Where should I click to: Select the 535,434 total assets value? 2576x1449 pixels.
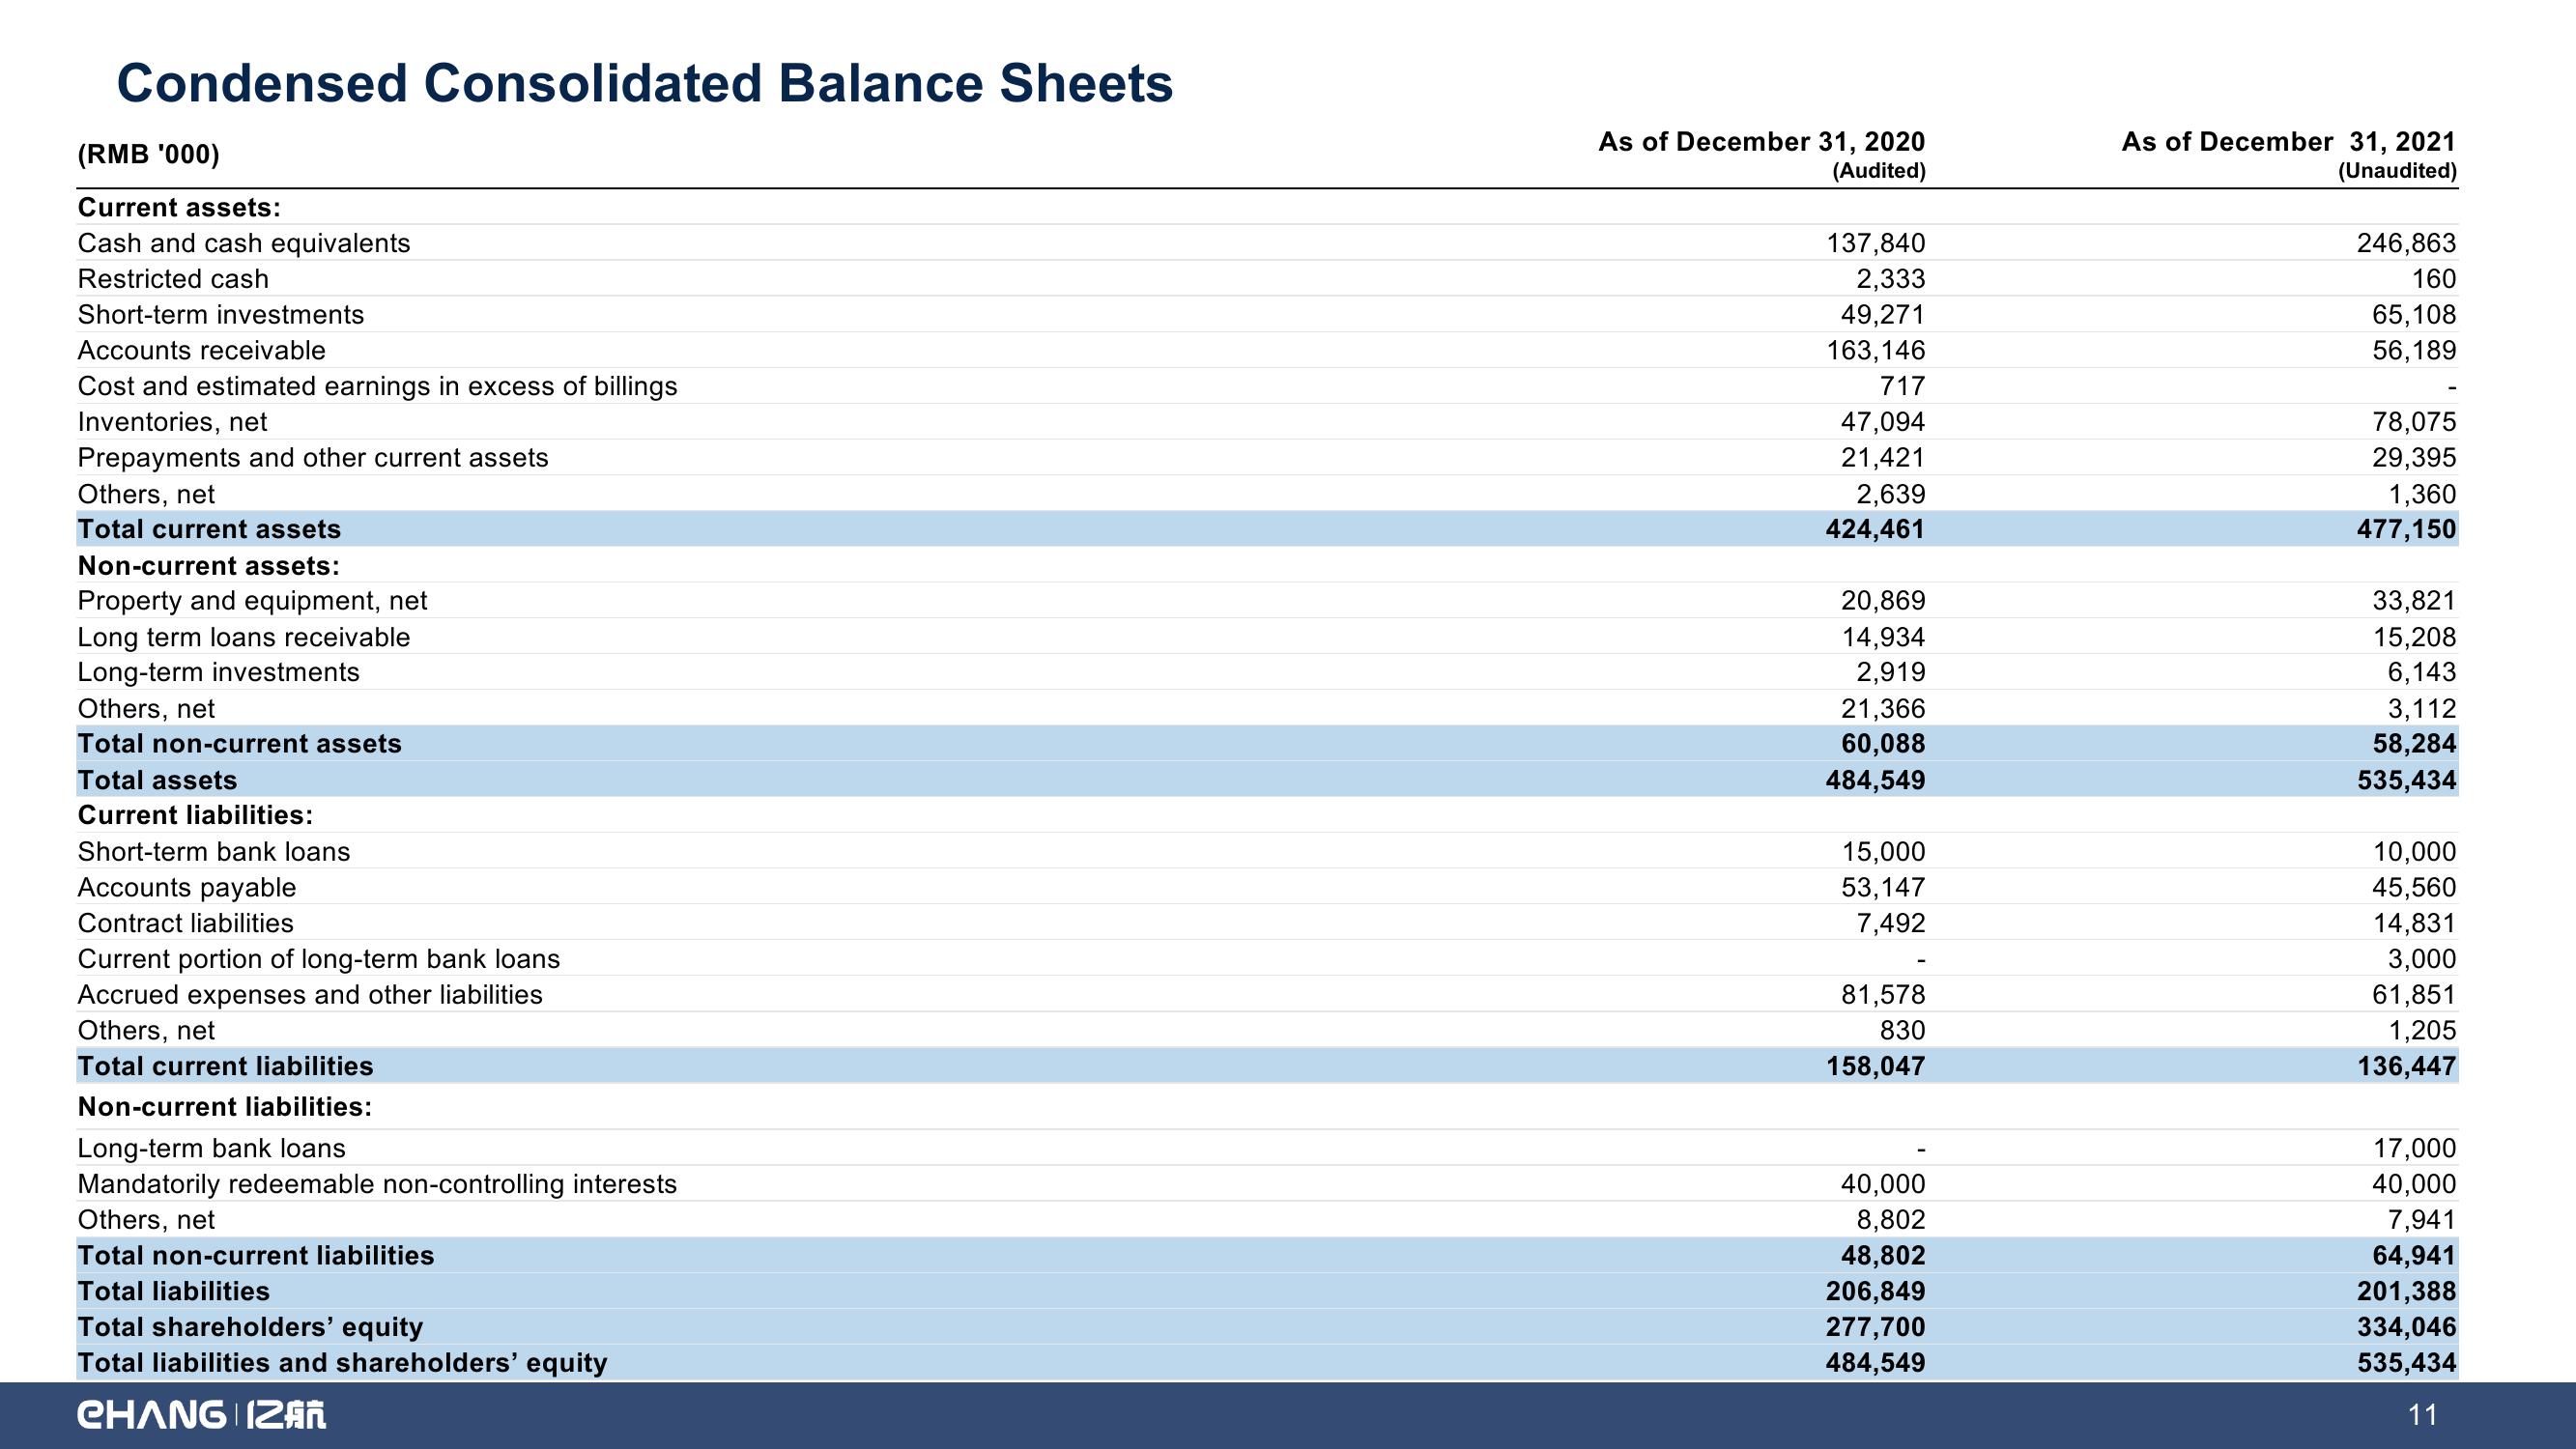point(2406,780)
